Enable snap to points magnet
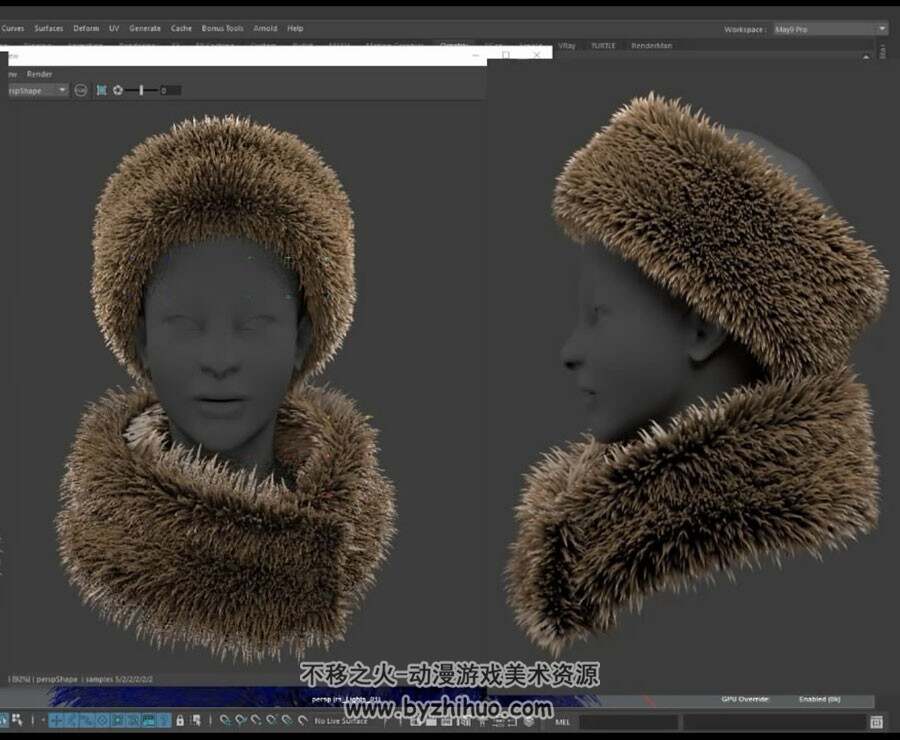 pyautogui.click(x=256, y=720)
